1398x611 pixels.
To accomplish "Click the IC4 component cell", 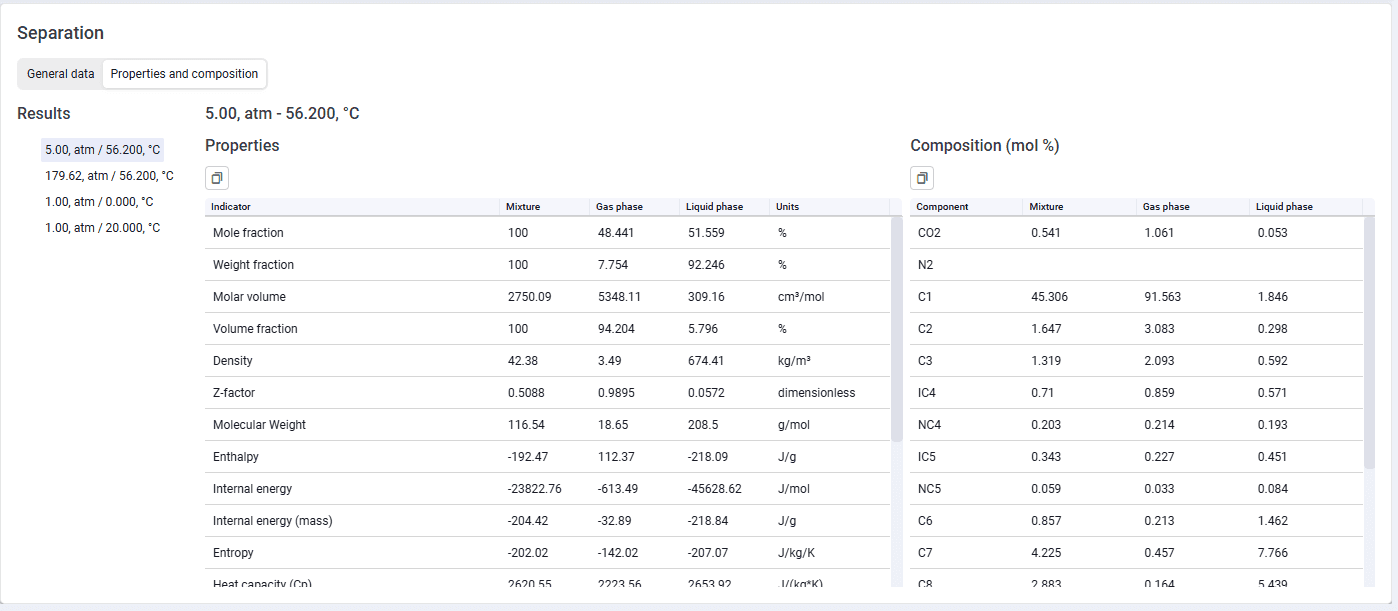I will (967, 393).
